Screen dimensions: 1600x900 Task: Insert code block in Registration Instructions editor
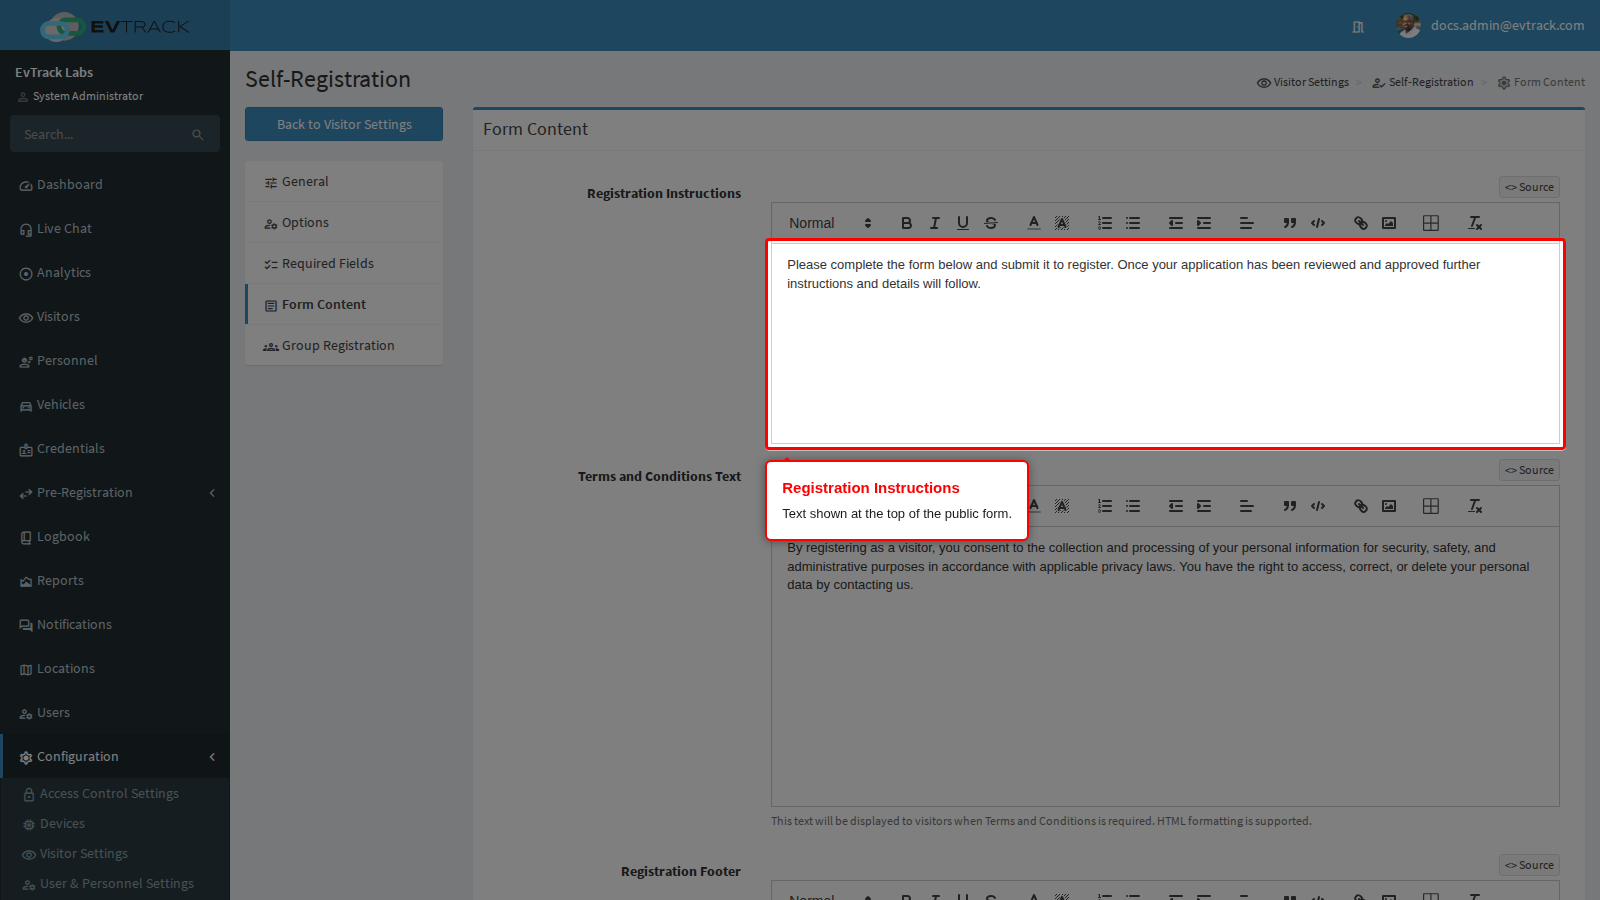1318,223
